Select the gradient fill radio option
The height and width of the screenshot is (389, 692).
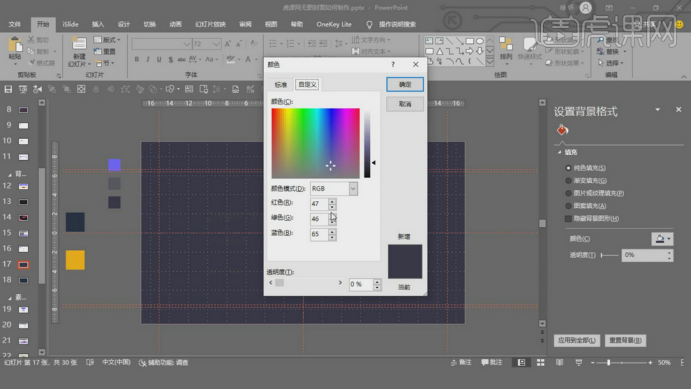point(568,181)
